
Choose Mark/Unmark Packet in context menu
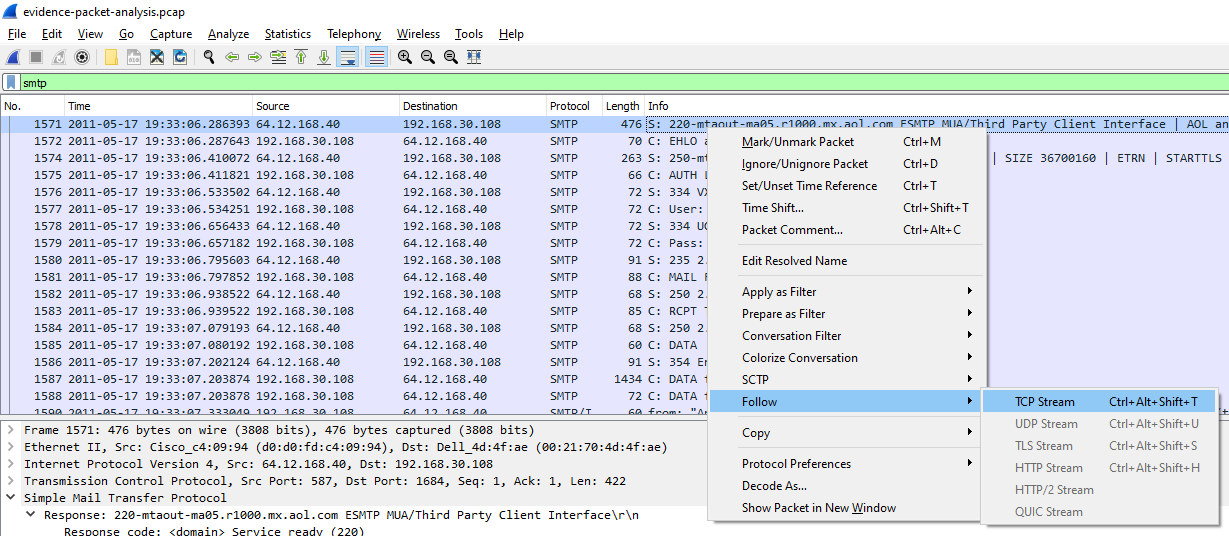pyautogui.click(x=846, y=142)
